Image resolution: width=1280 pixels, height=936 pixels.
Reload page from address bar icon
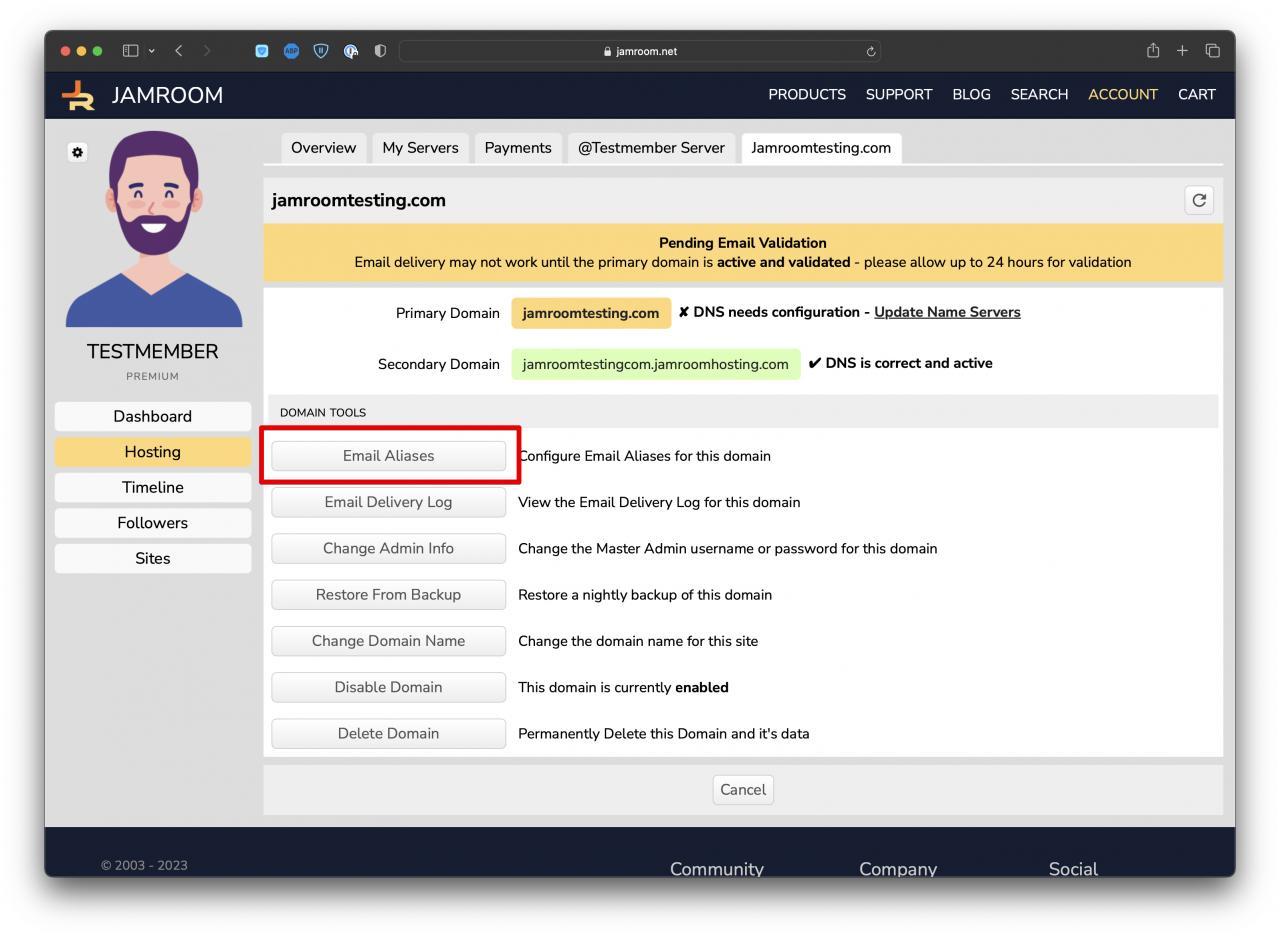coord(871,52)
